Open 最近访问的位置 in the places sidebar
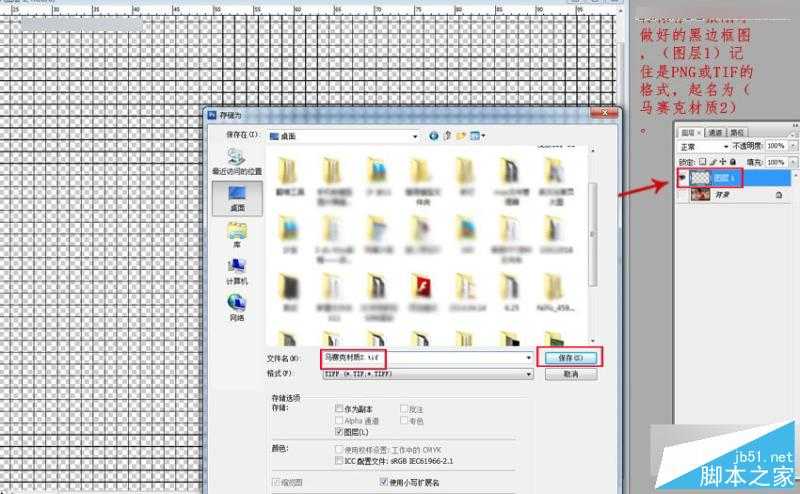This screenshot has width=800, height=494. coord(237,162)
